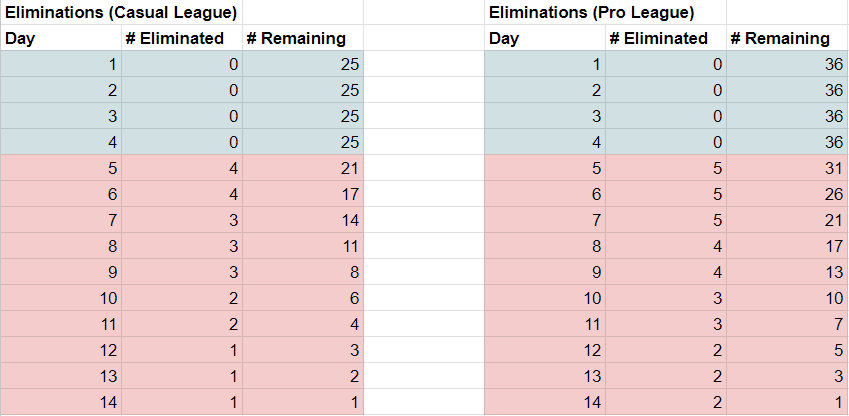Select Pro League Day 10 remaining value 10

(x=787, y=298)
